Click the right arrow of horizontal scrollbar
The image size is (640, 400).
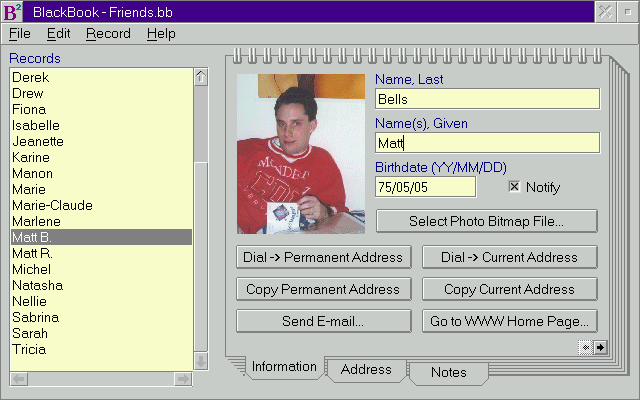[183, 379]
